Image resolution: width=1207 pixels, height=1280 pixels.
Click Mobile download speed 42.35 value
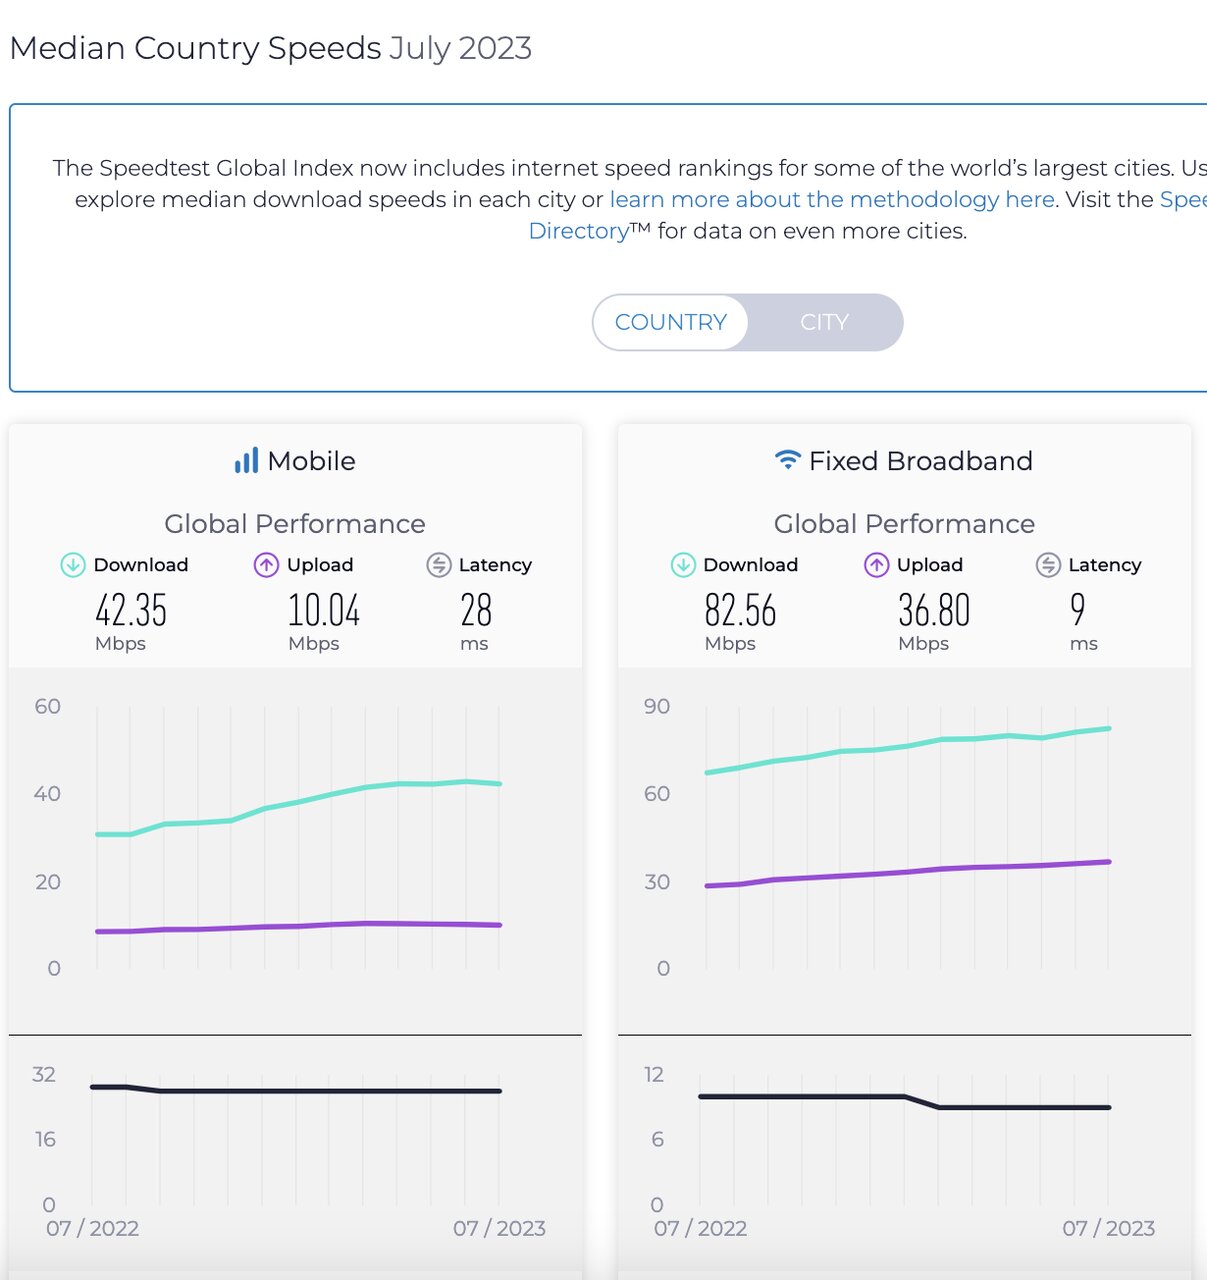(131, 610)
